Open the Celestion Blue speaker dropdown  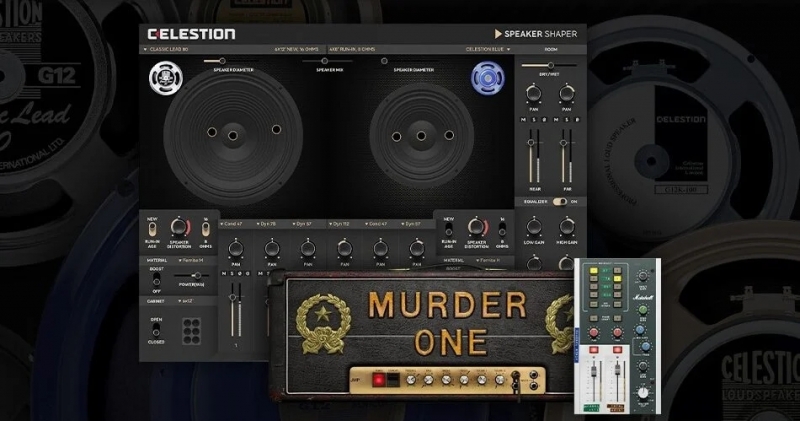tap(488, 49)
